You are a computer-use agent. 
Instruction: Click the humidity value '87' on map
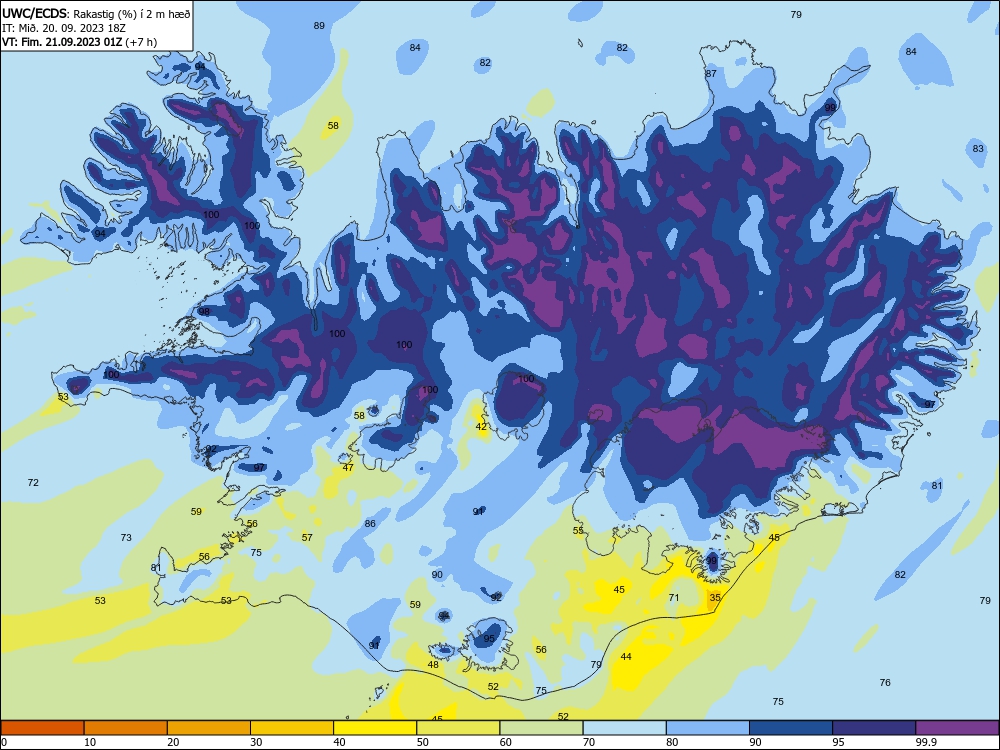pos(710,73)
